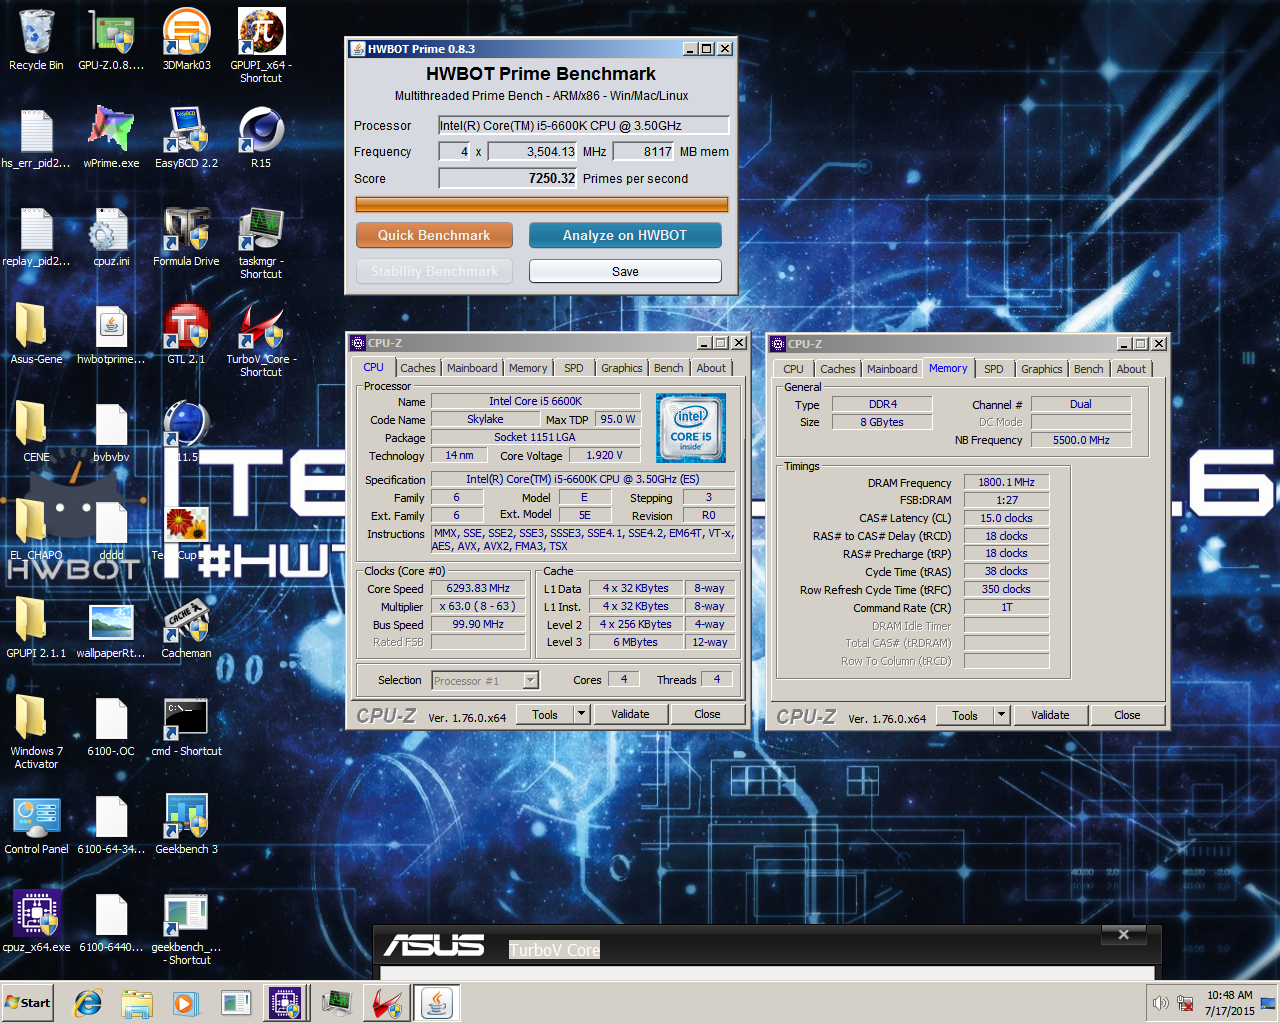
Task: Open the R15 Cinebench icon
Action: click(261, 137)
